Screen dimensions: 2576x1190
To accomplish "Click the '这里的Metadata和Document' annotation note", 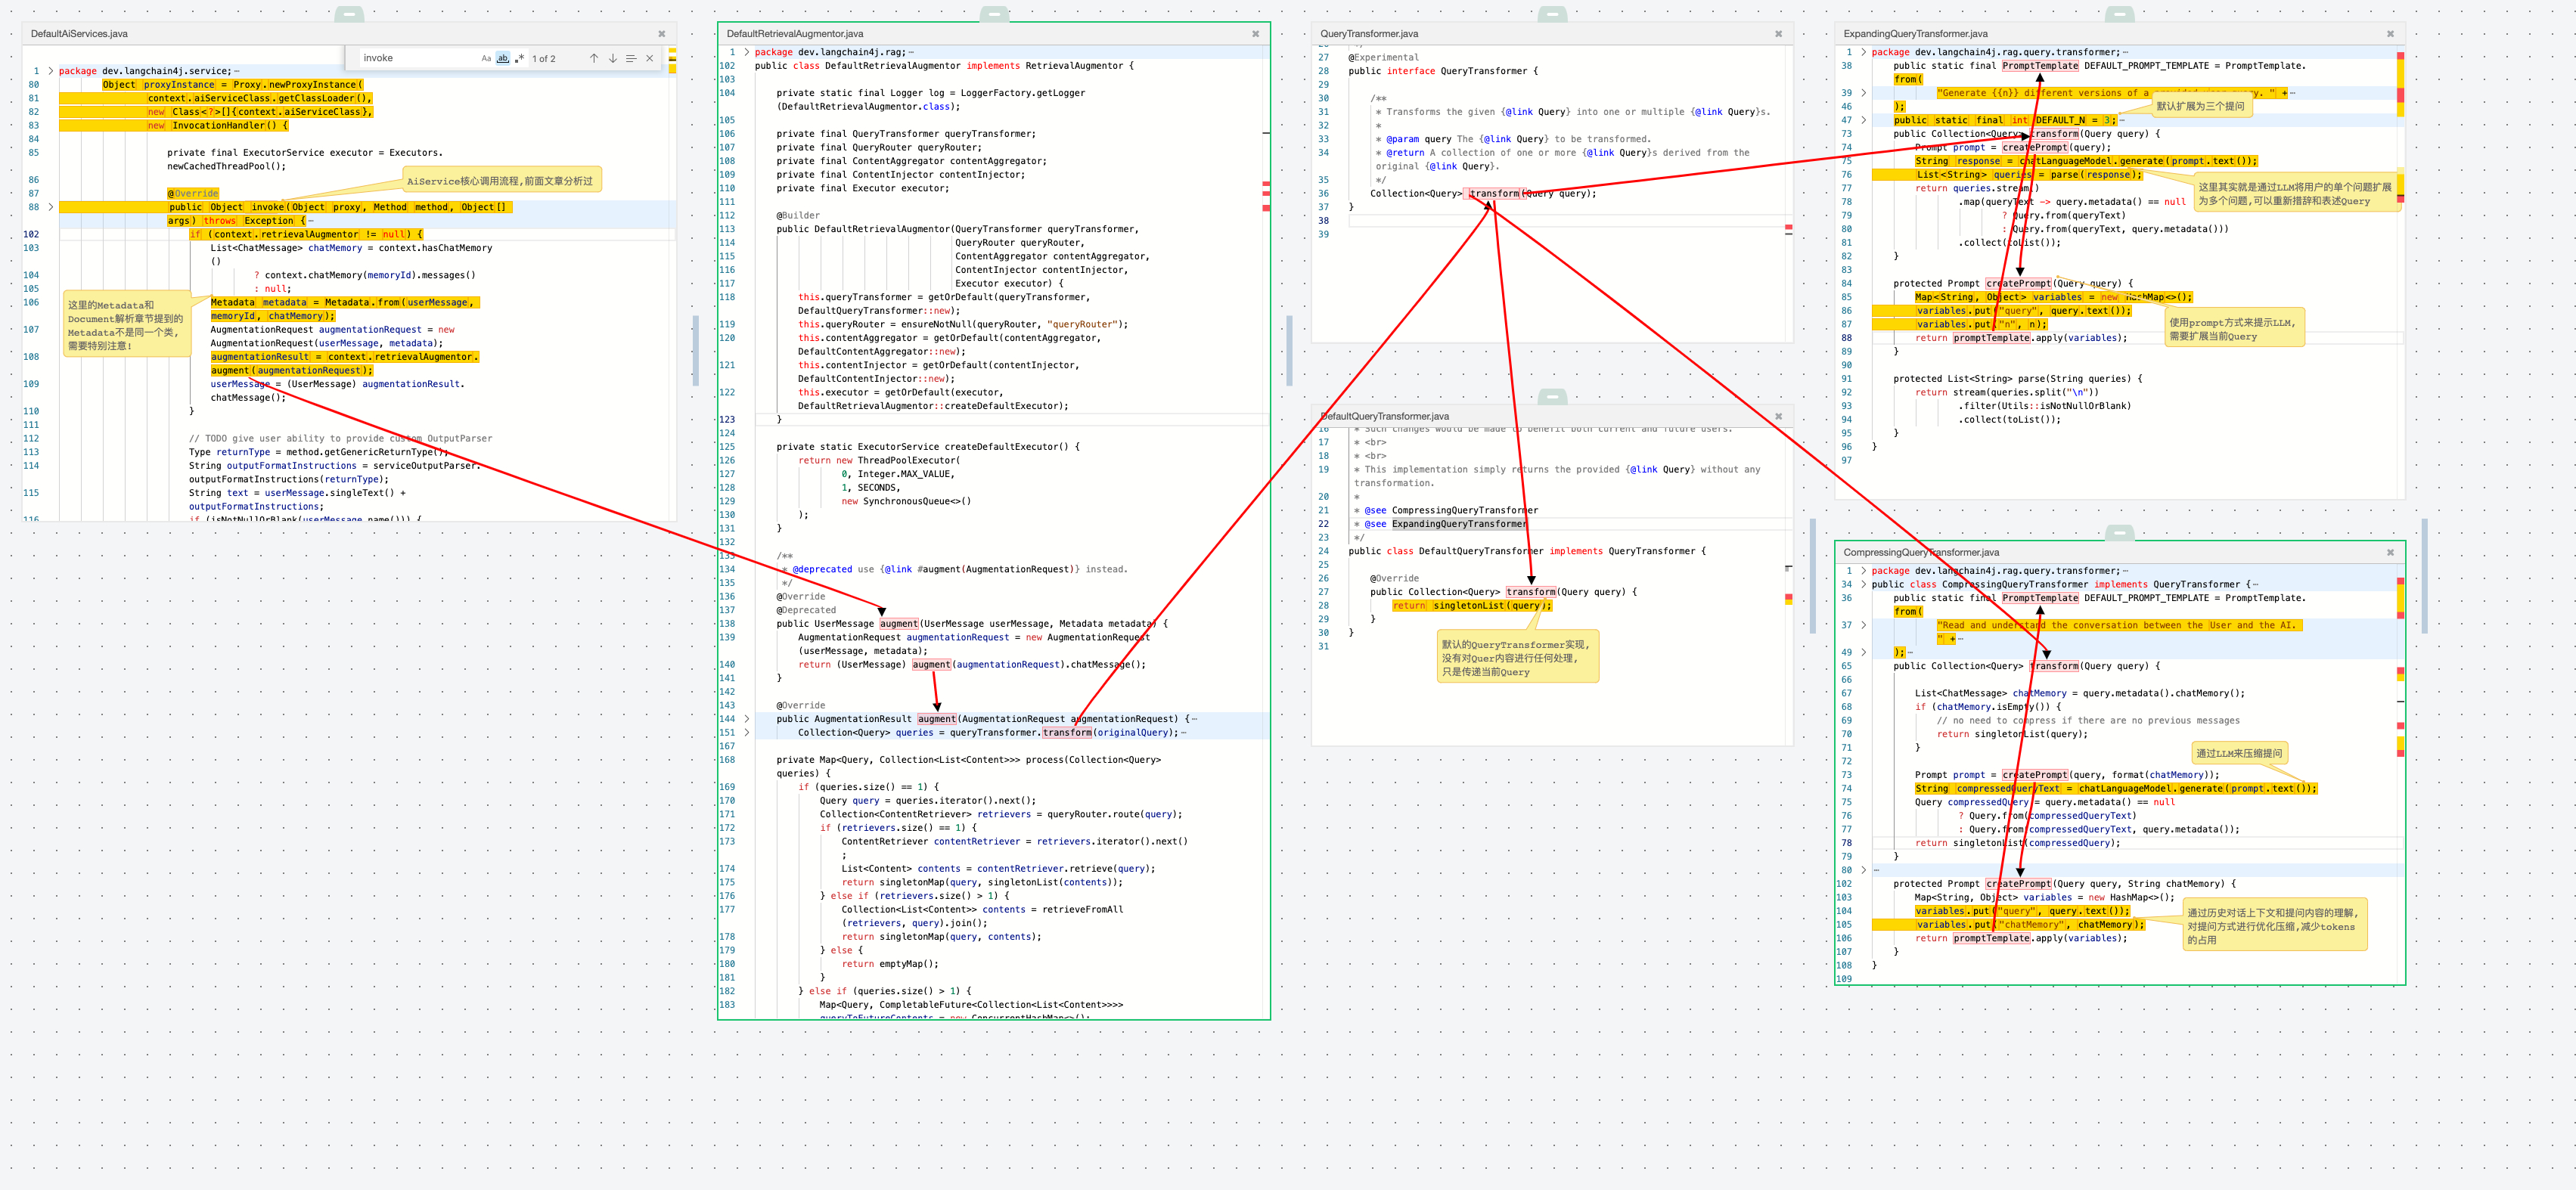I will pos(126,324).
